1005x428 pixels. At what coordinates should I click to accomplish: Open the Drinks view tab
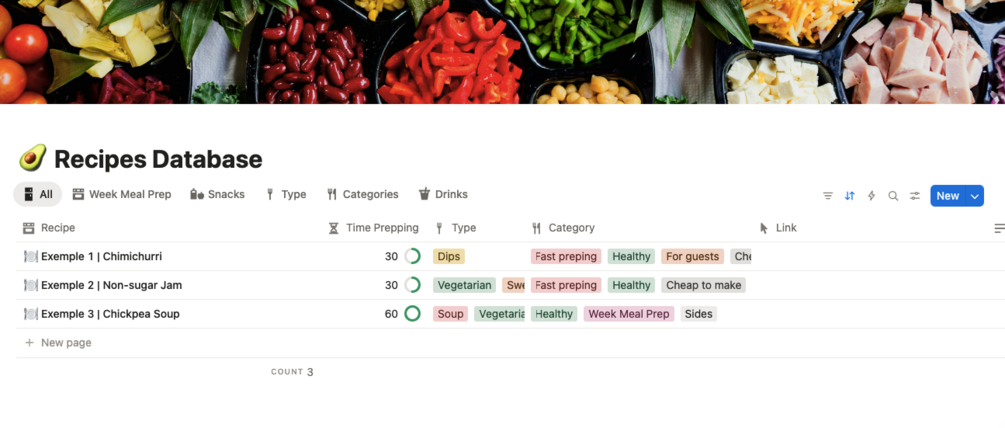click(443, 194)
